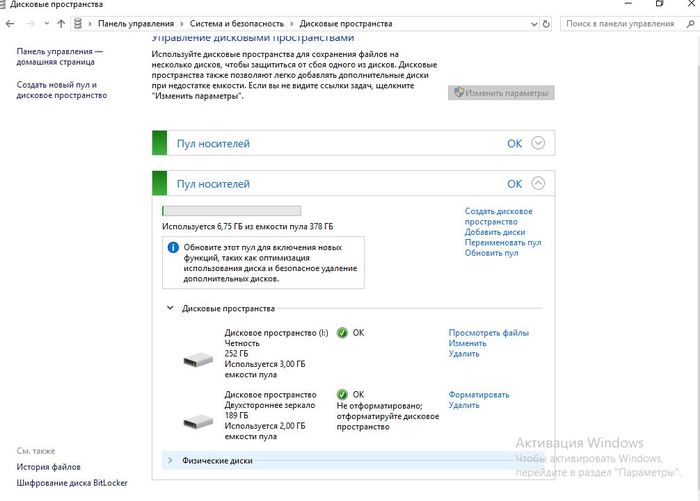Open 'Шифрование диска BitLocker' link

click(x=72, y=483)
